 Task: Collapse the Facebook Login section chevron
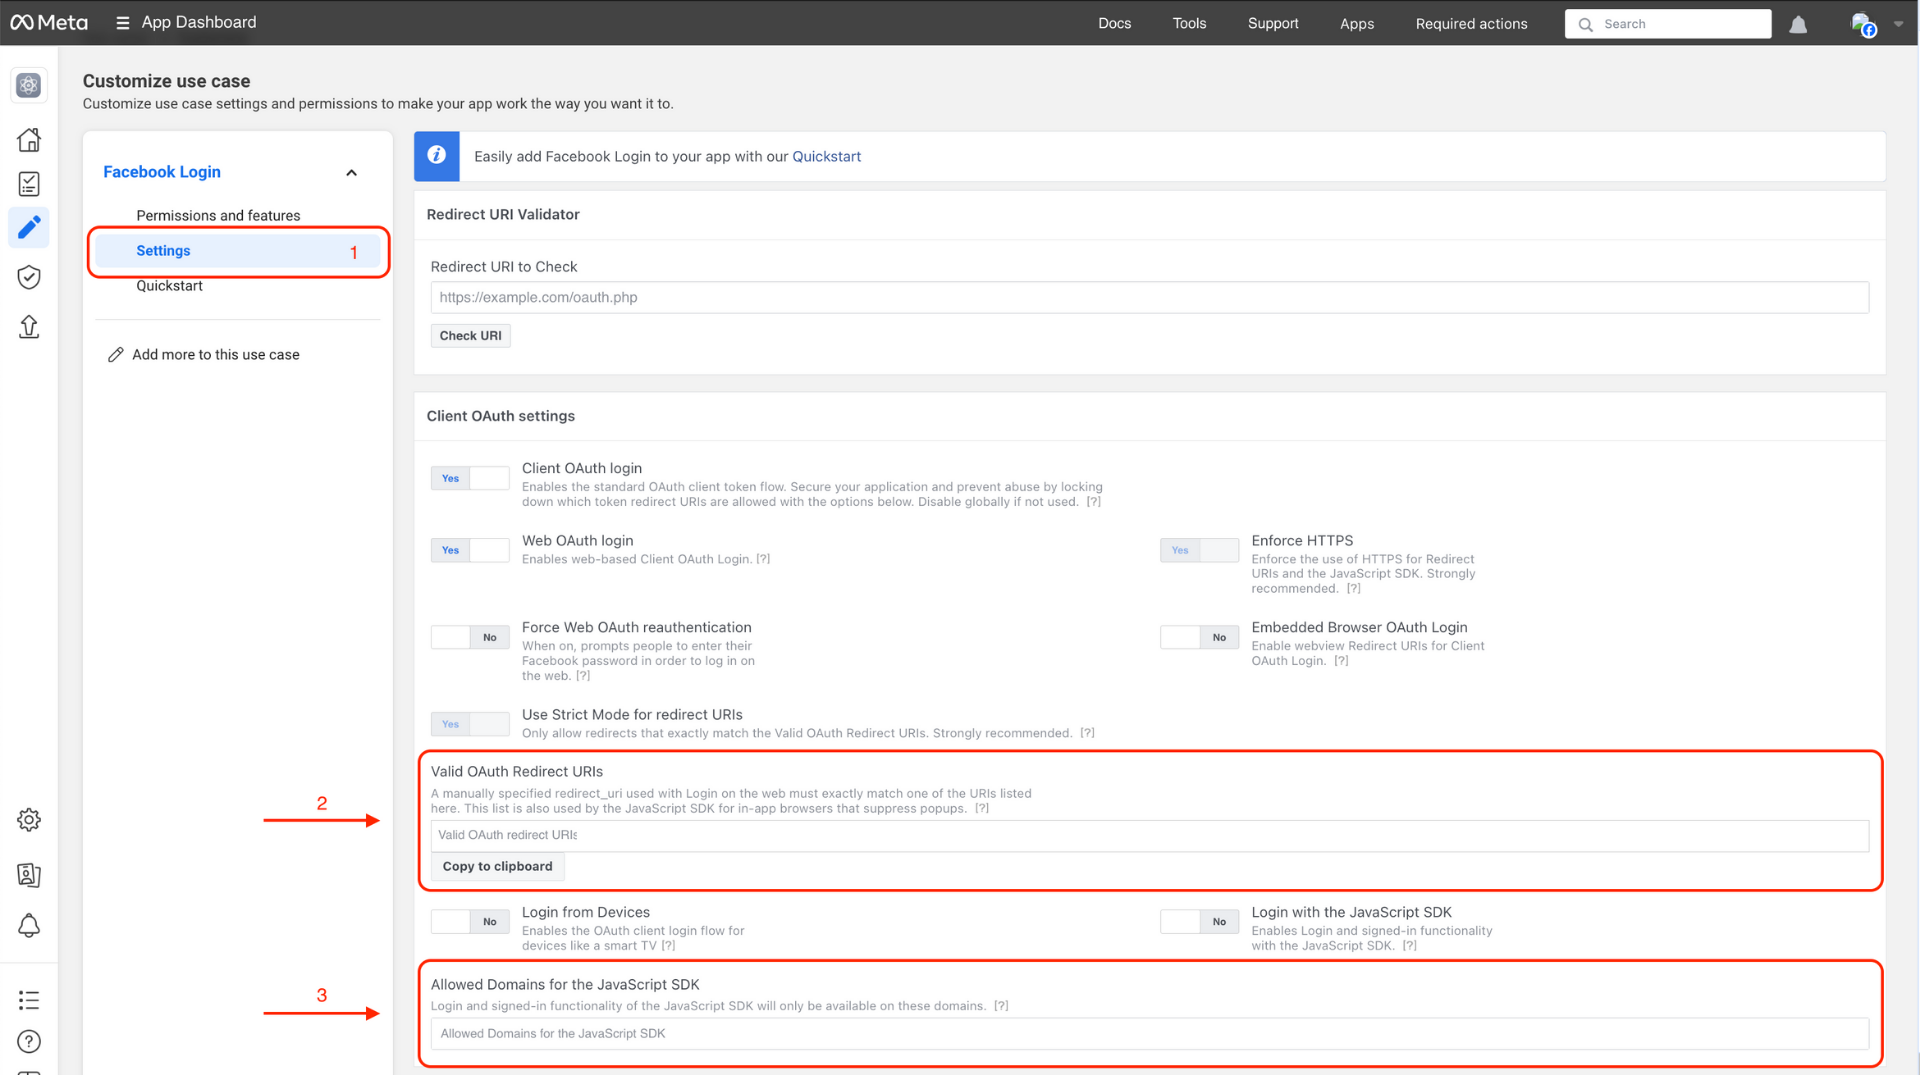[351, 173]
